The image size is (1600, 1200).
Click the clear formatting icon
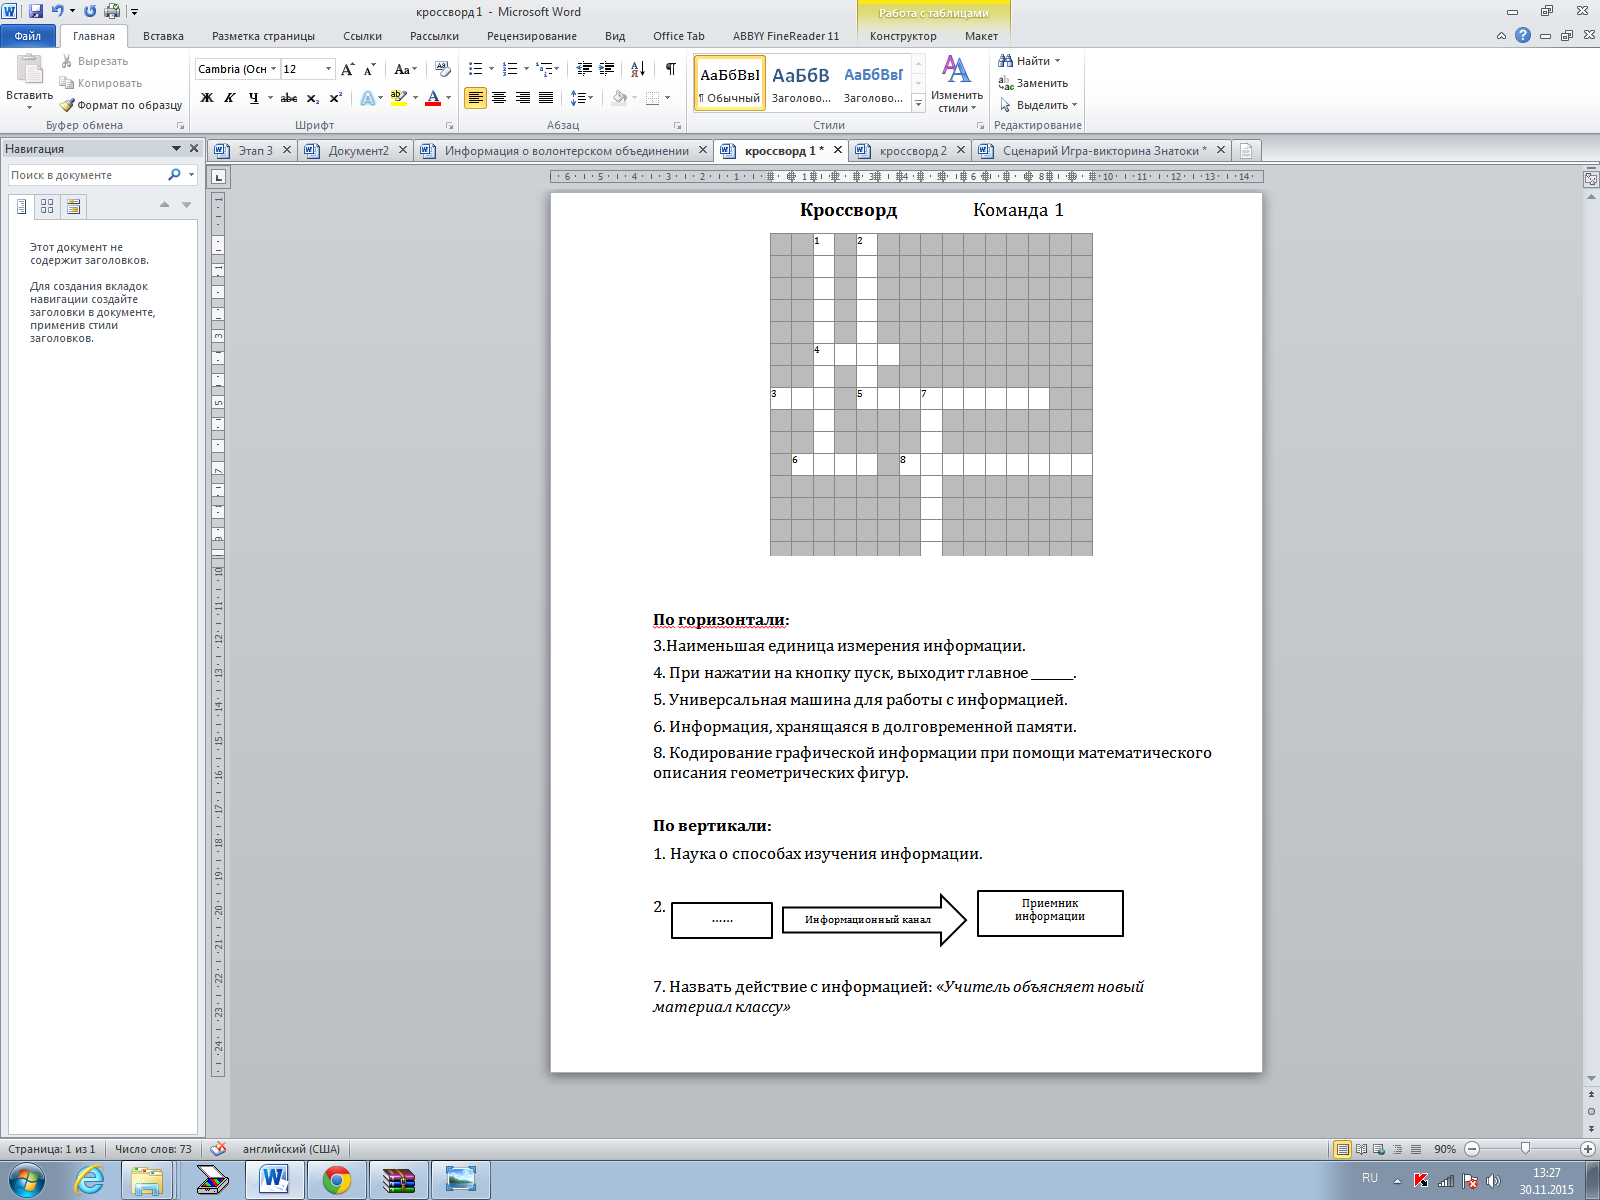(443, 69)
